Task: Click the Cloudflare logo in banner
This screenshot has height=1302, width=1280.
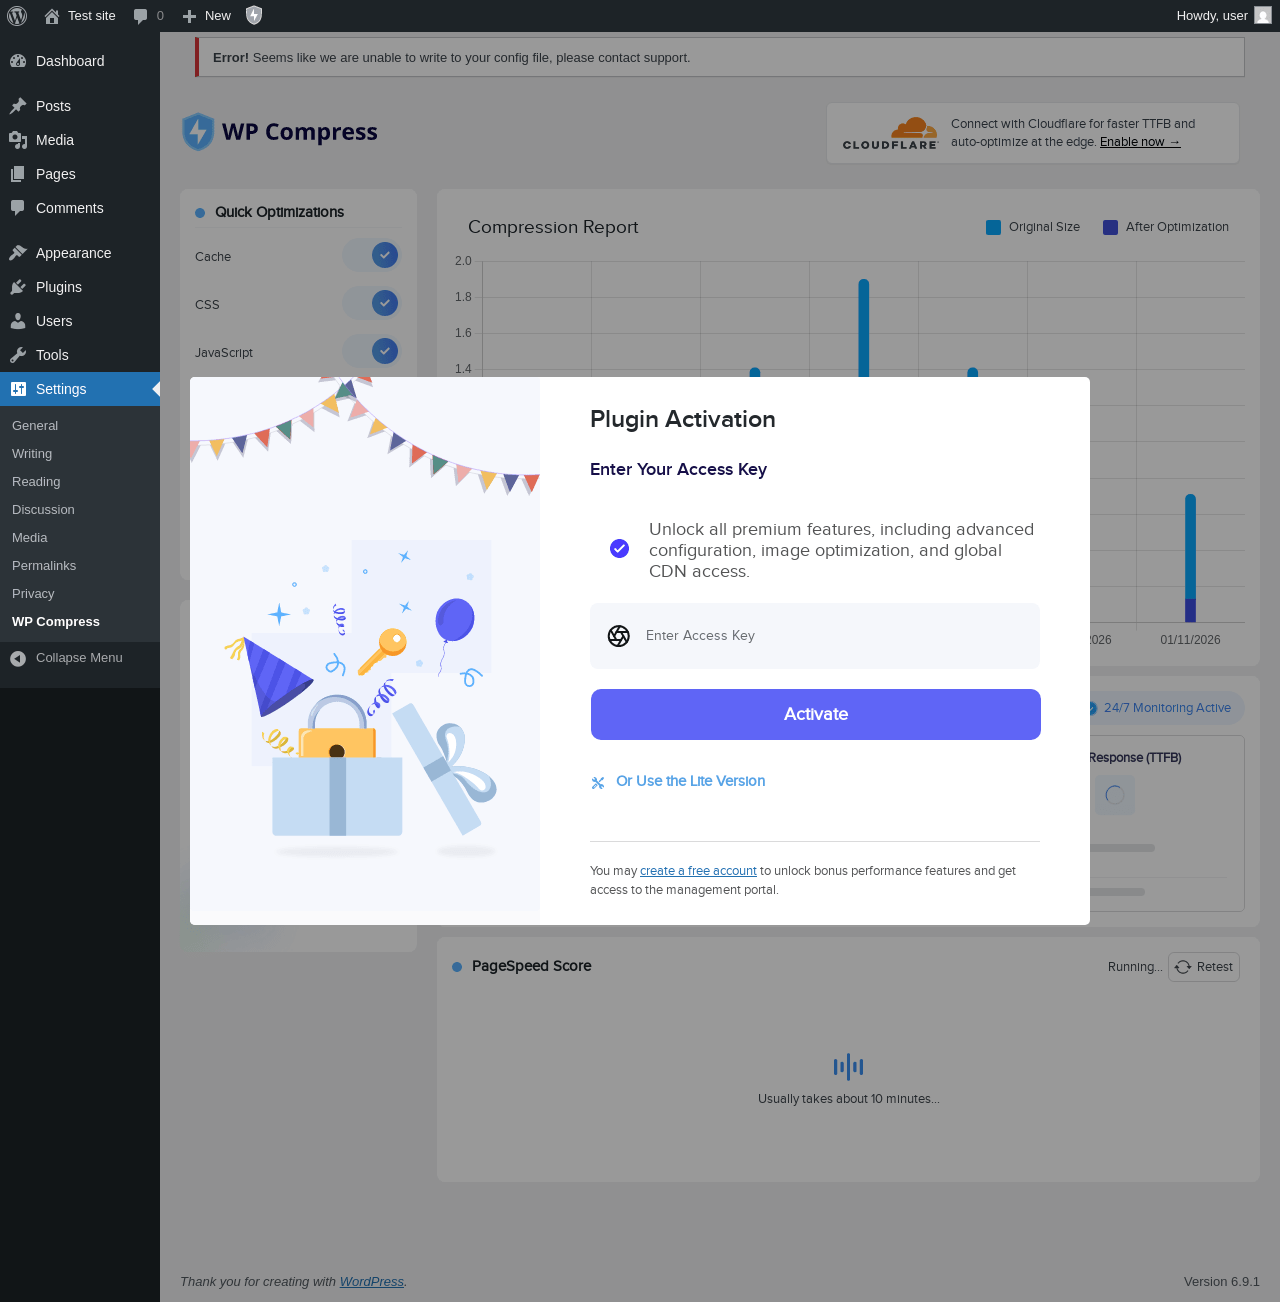Action: (890, 133)
